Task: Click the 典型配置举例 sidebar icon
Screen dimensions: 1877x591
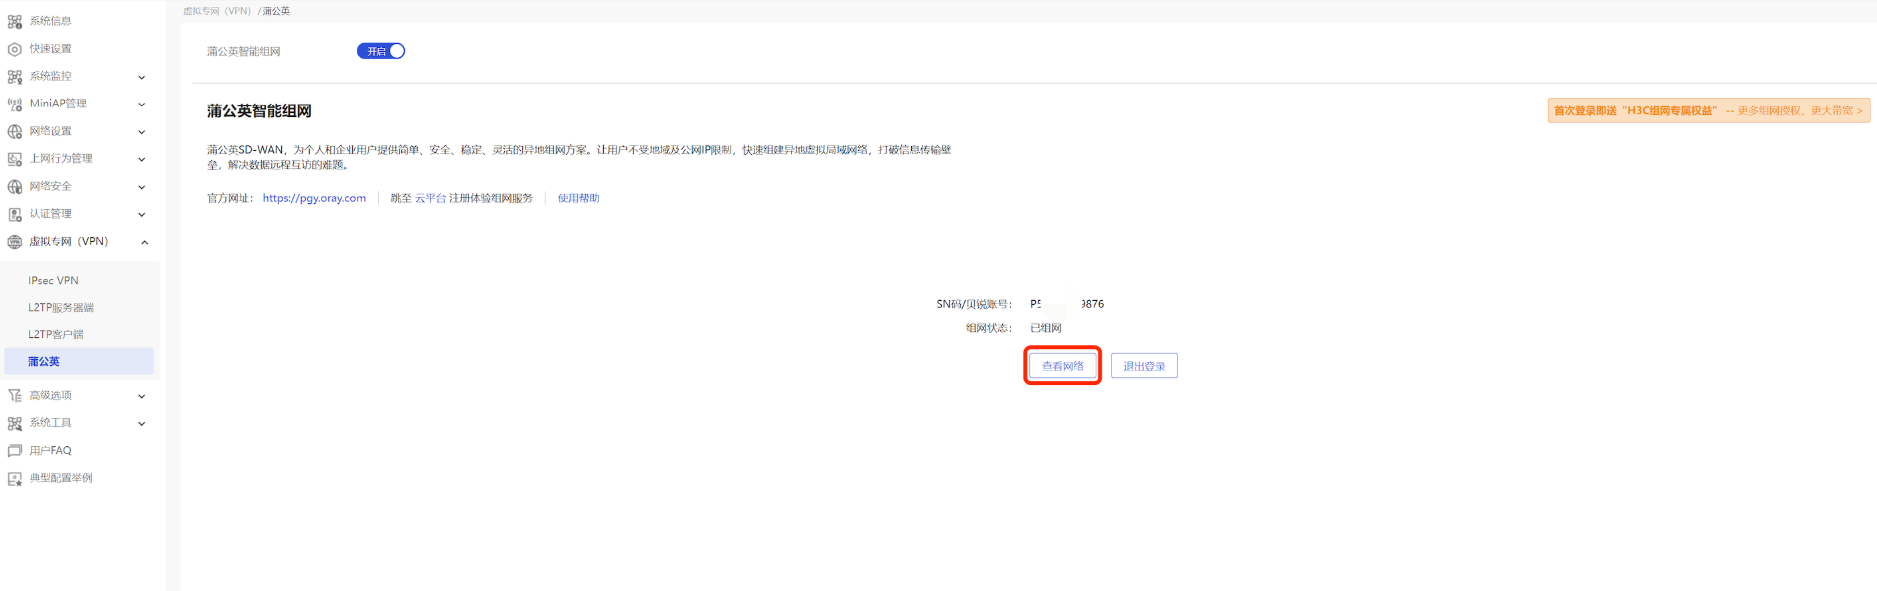Action: pos(15,478)
